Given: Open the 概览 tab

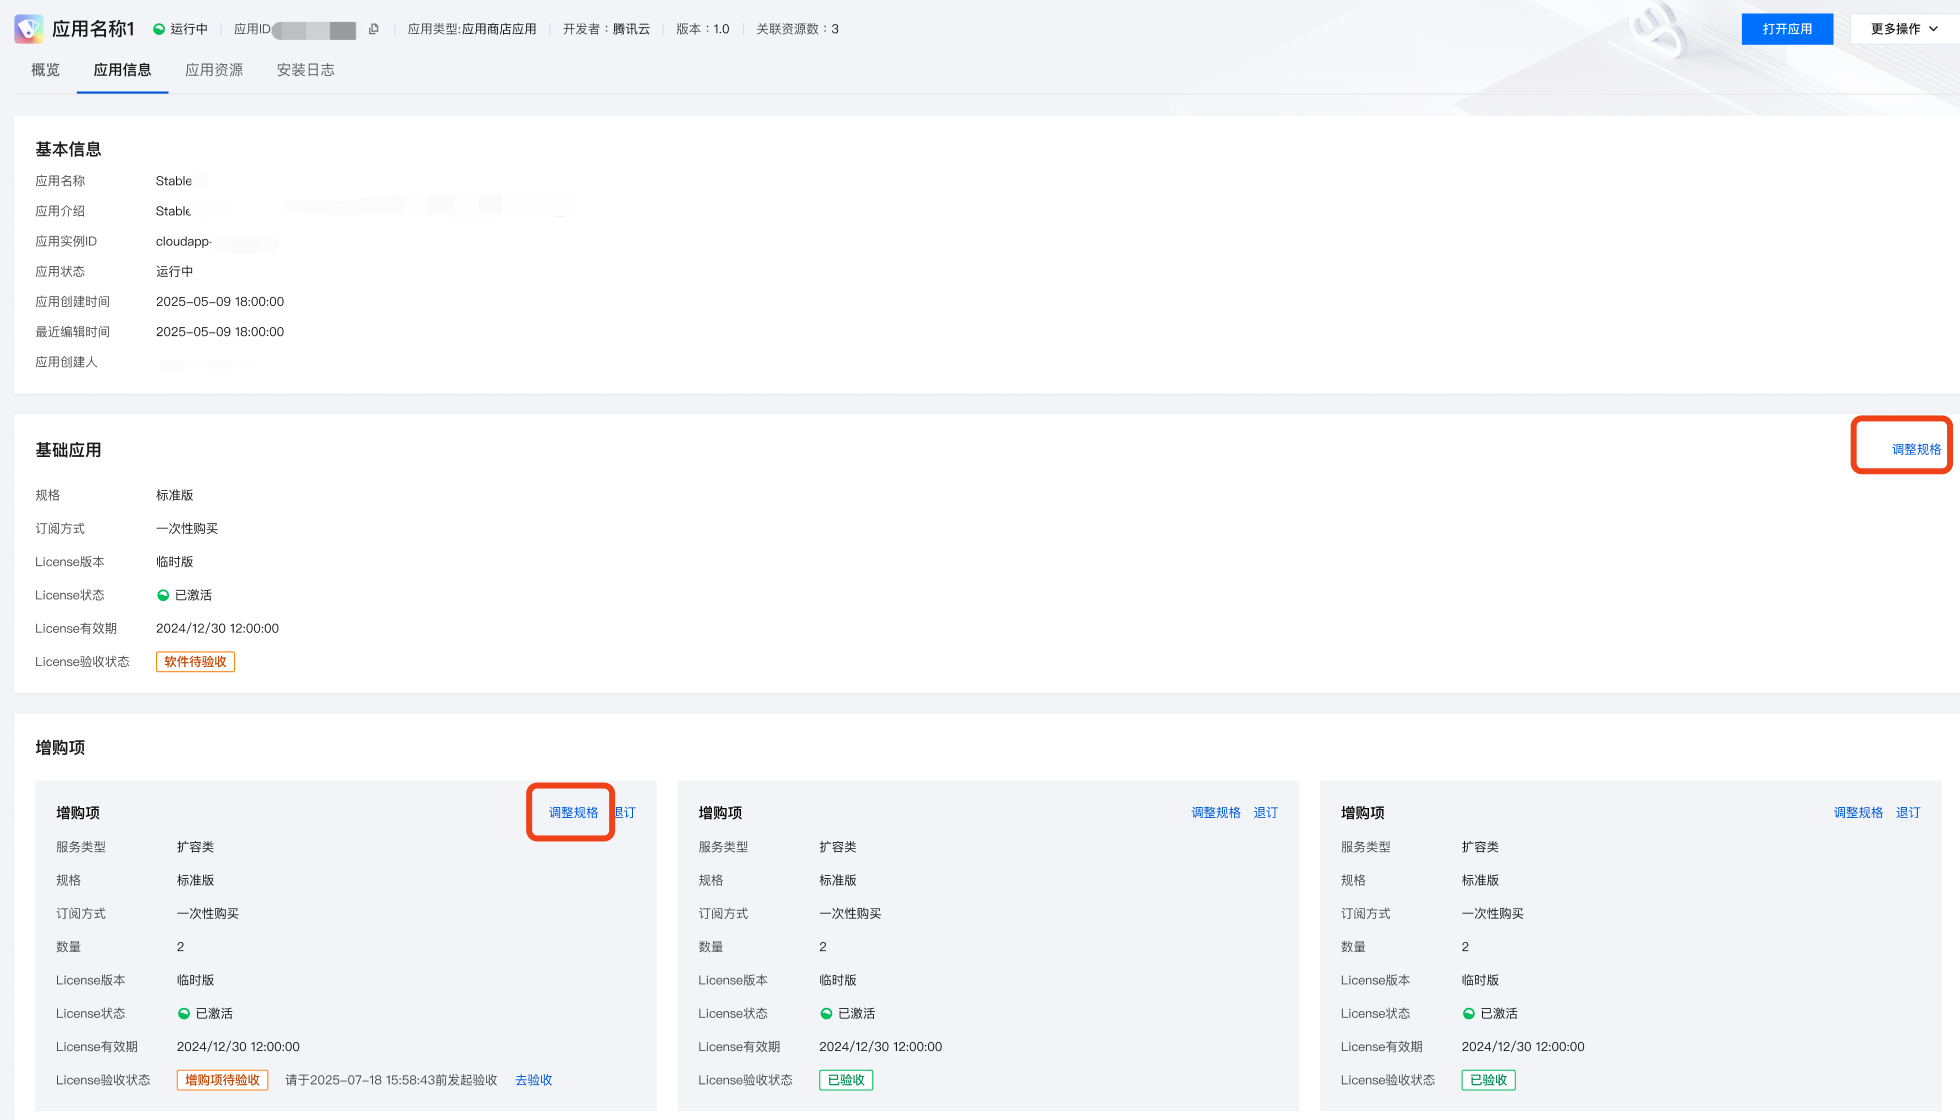Looking at the screenshot, I should point(45,70).
